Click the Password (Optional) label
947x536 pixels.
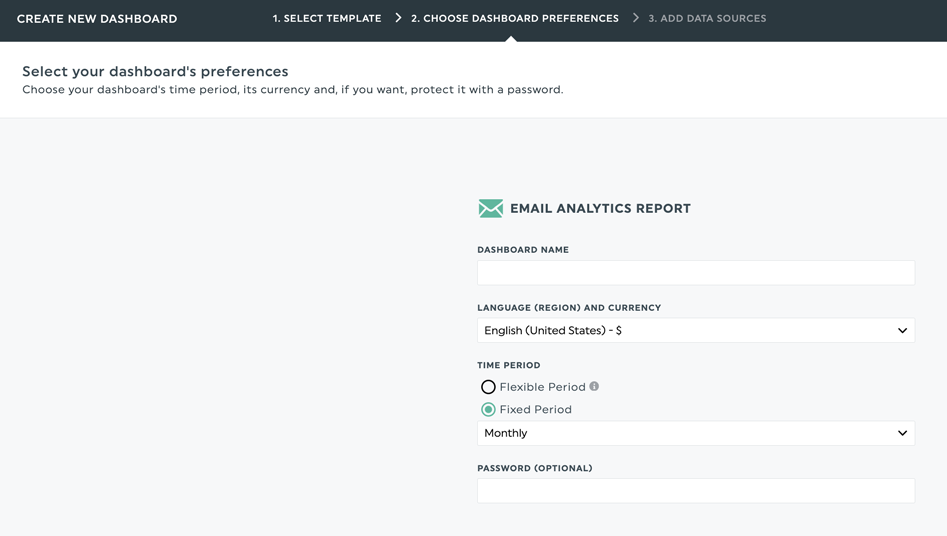click(x=534, y=468)
